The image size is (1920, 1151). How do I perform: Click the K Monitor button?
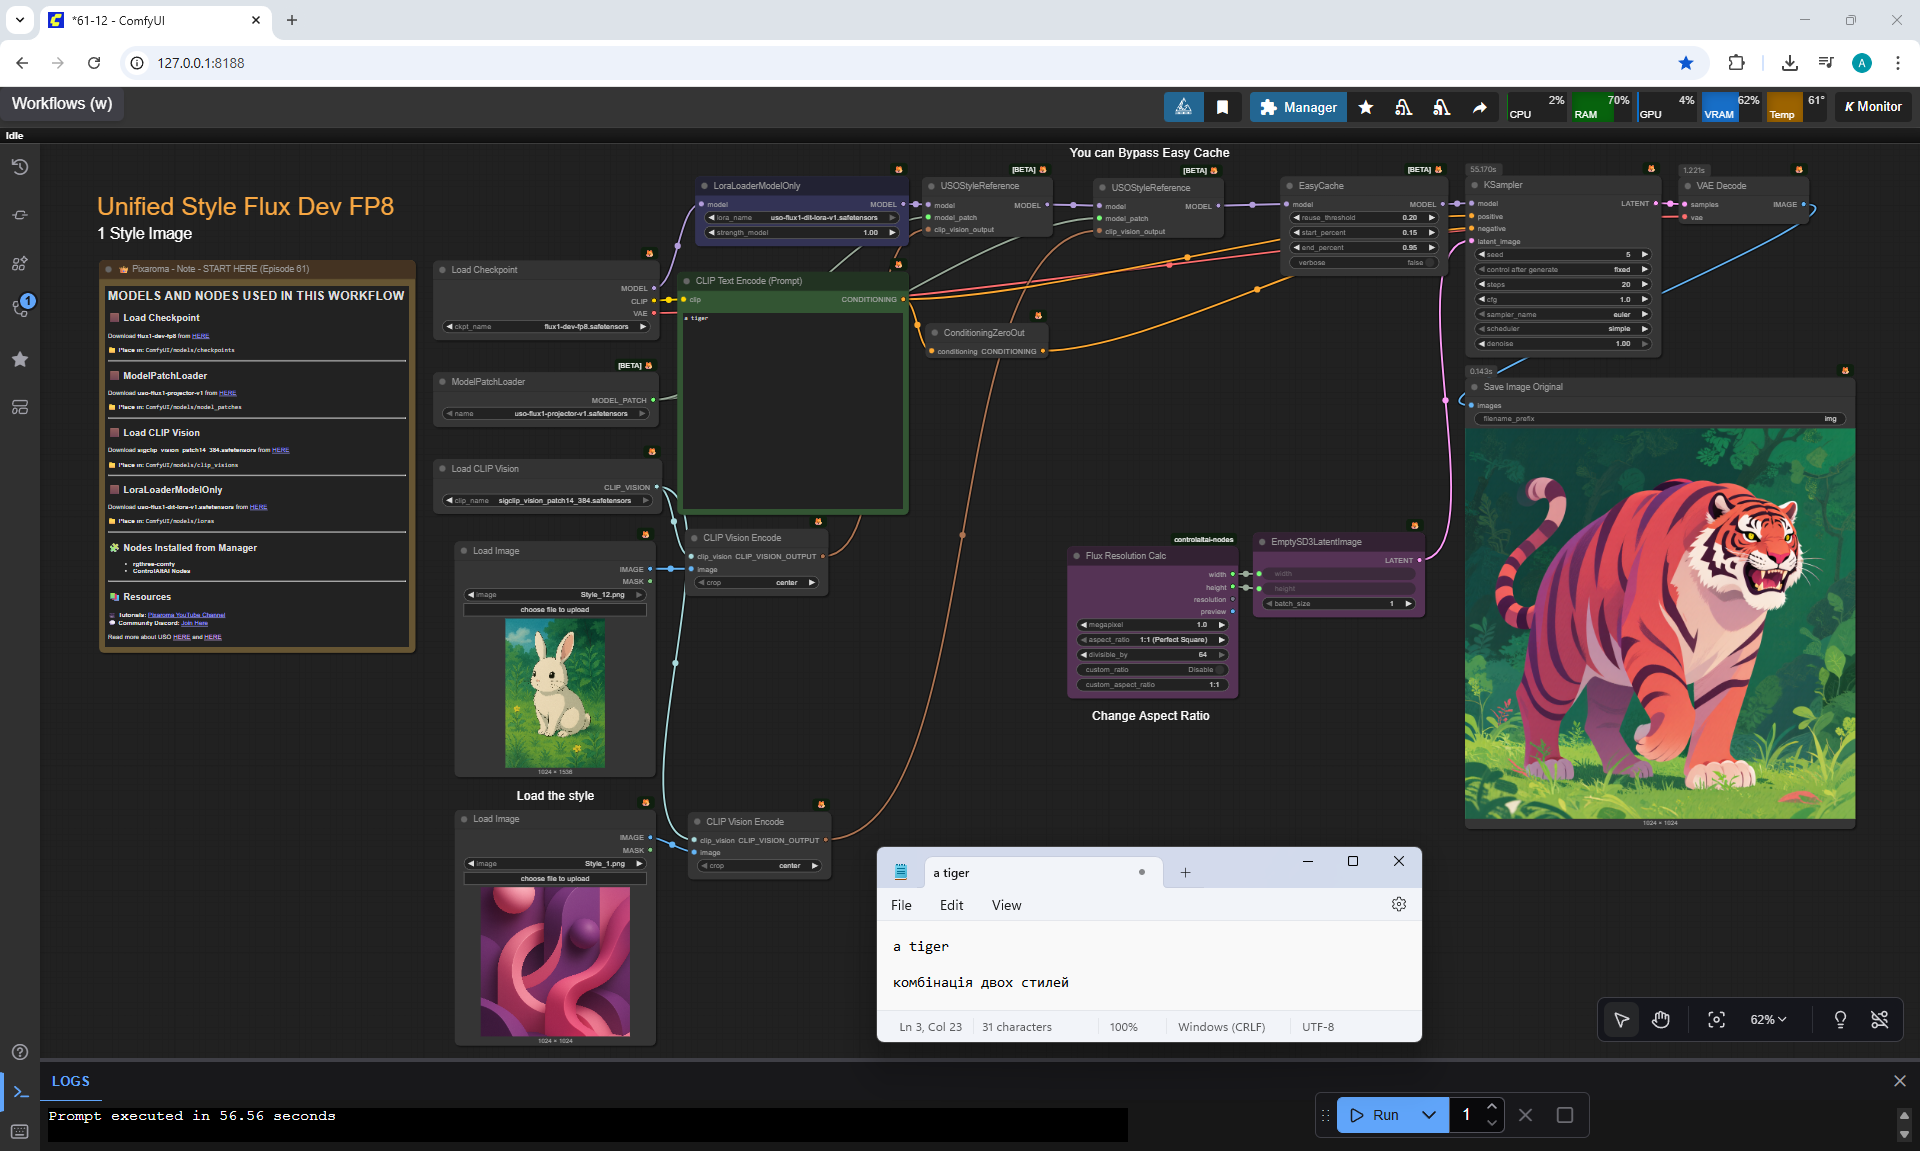coord(1873,107)
